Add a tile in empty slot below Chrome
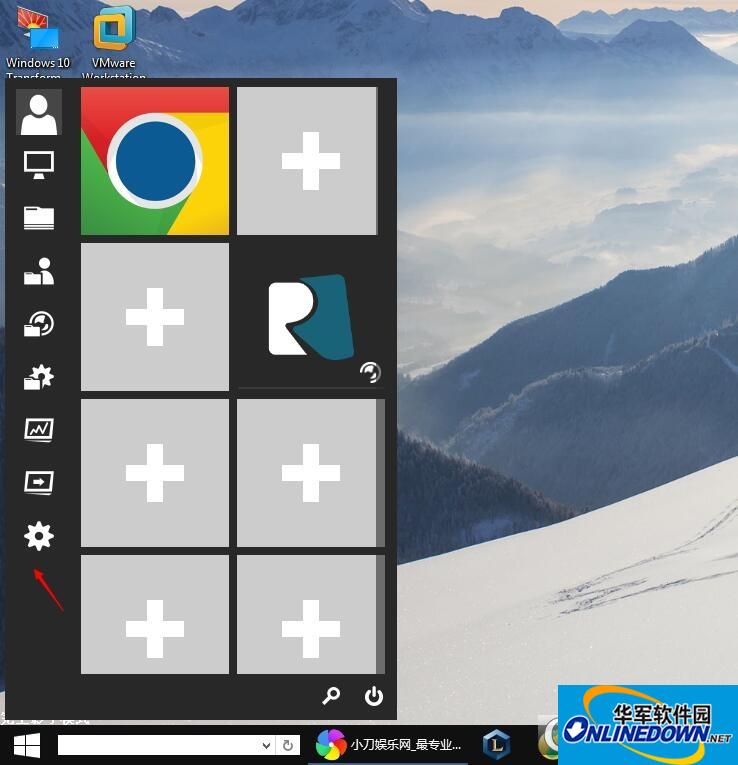Image resolution: width=738 pixels, height=765 pixels. tap(155, 317)
